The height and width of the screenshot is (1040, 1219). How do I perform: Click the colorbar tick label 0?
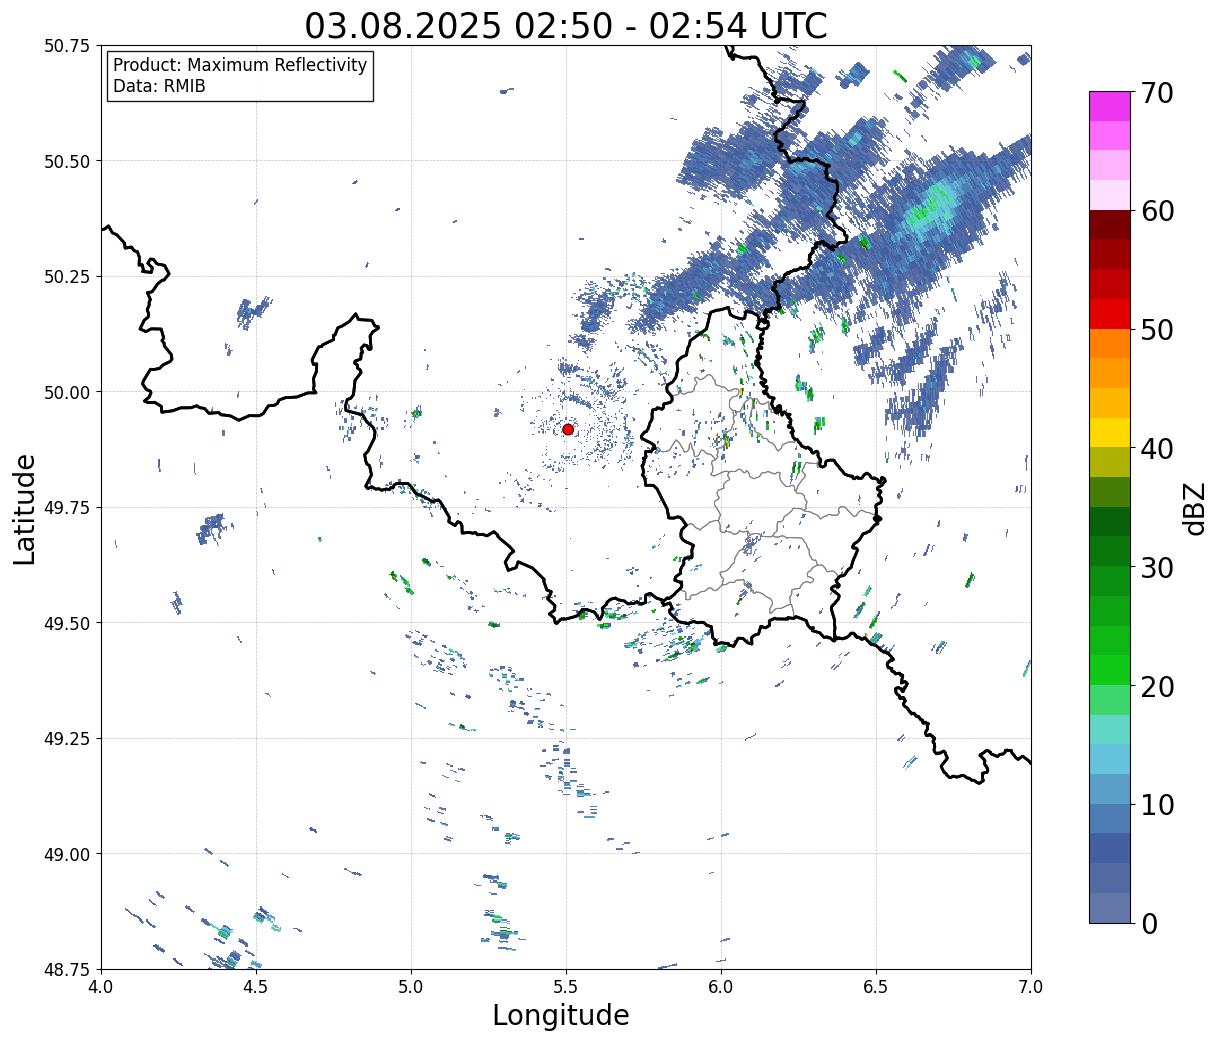[x=1149, y=924]
